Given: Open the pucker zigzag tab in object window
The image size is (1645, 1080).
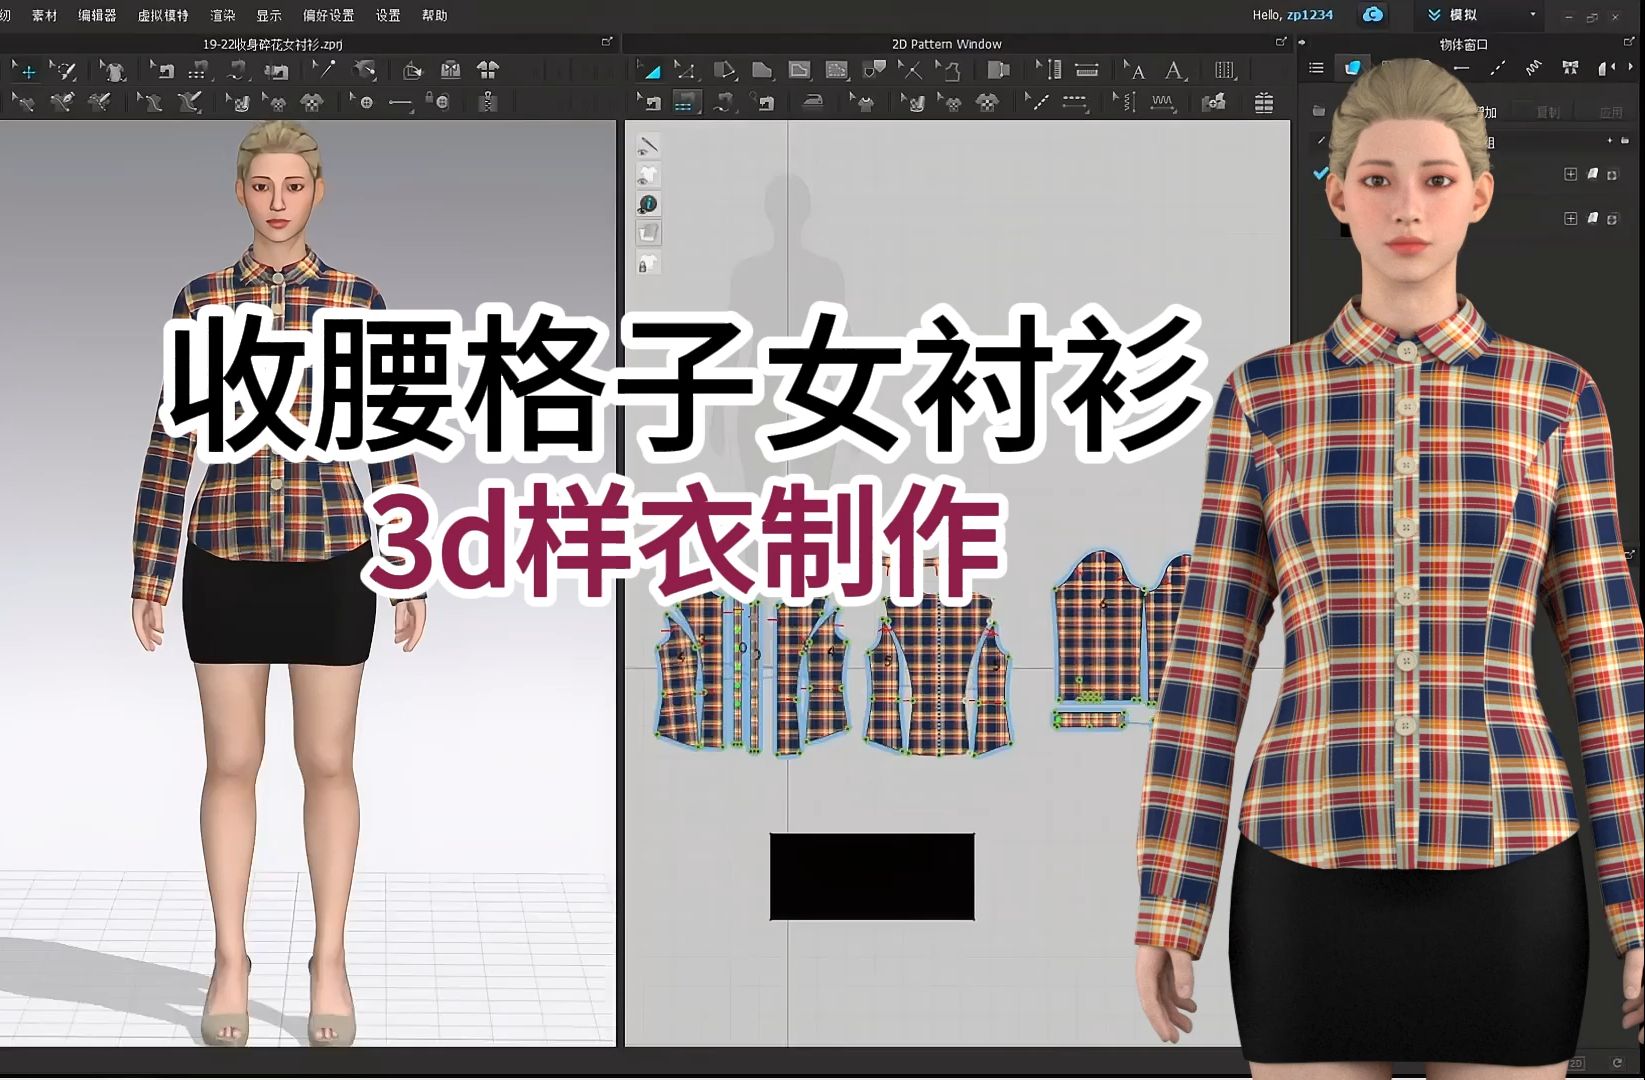Looking at the screenshot, I should [1533, 68].
